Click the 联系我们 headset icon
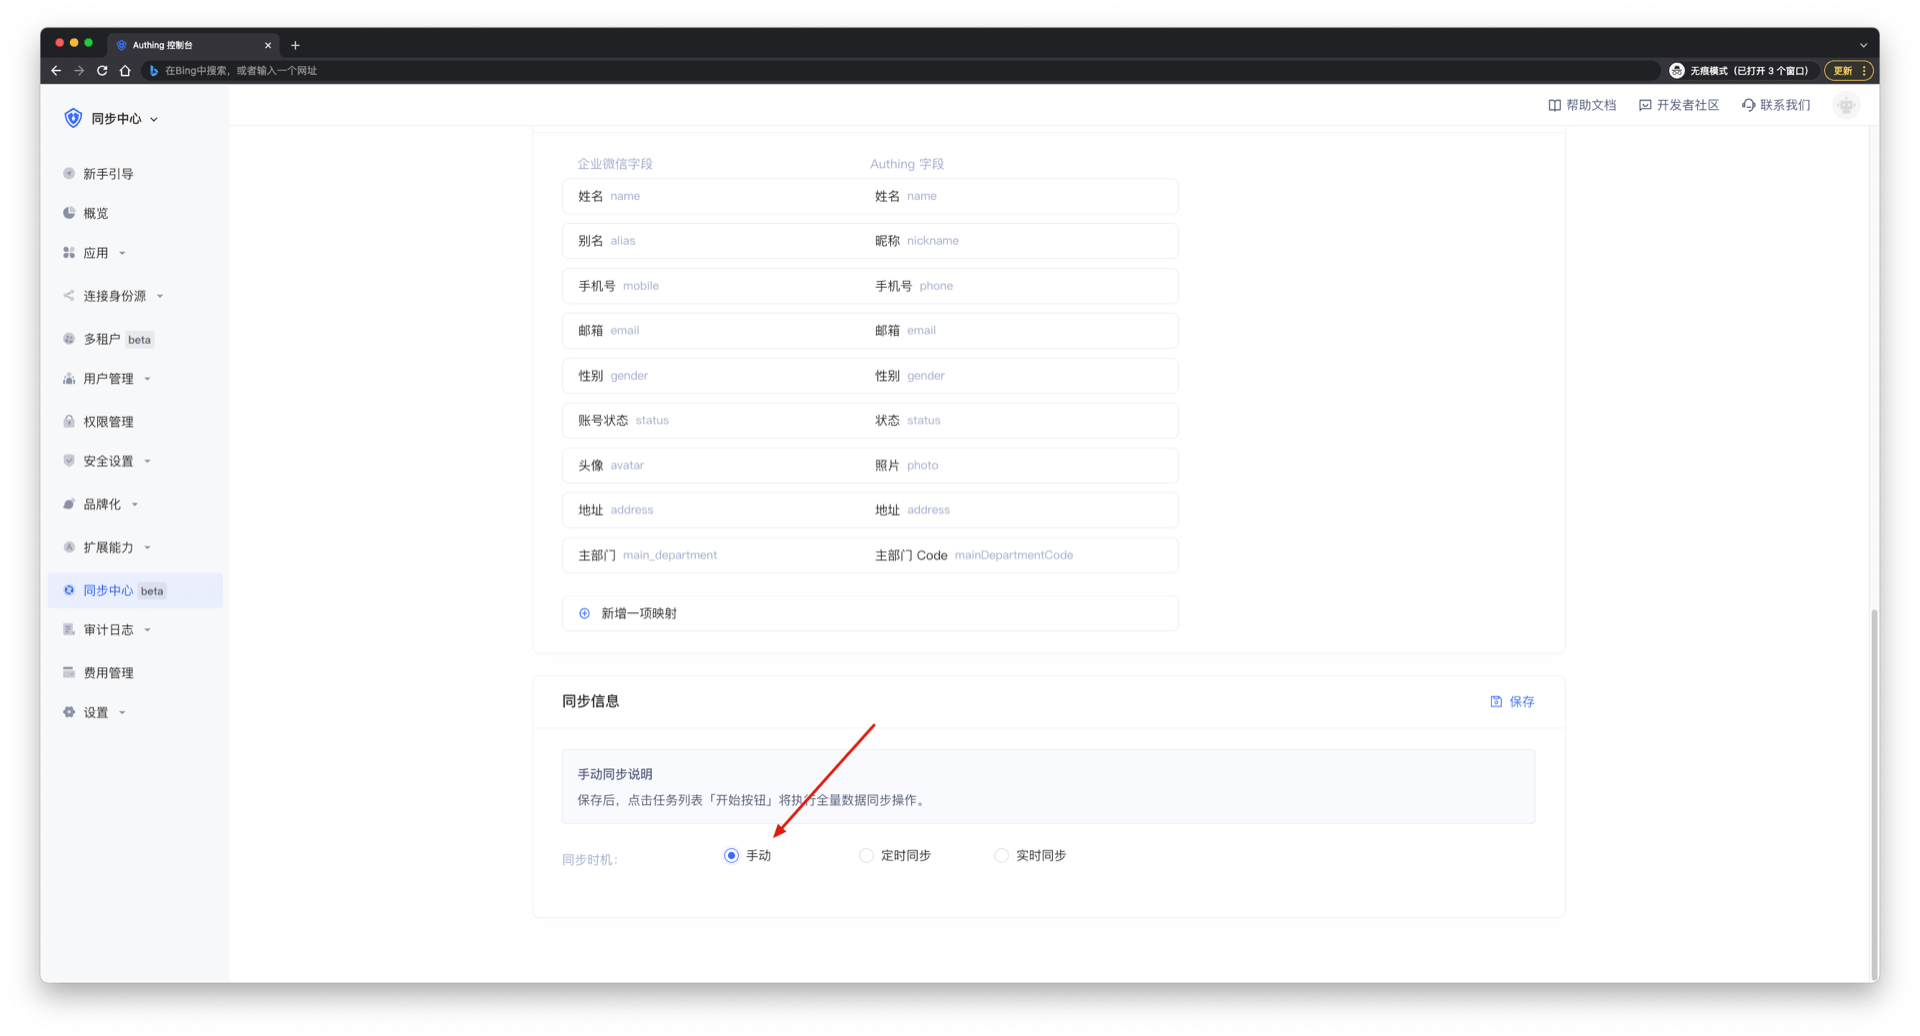The image size is (1920, 1036). [x=1748, y=105]
